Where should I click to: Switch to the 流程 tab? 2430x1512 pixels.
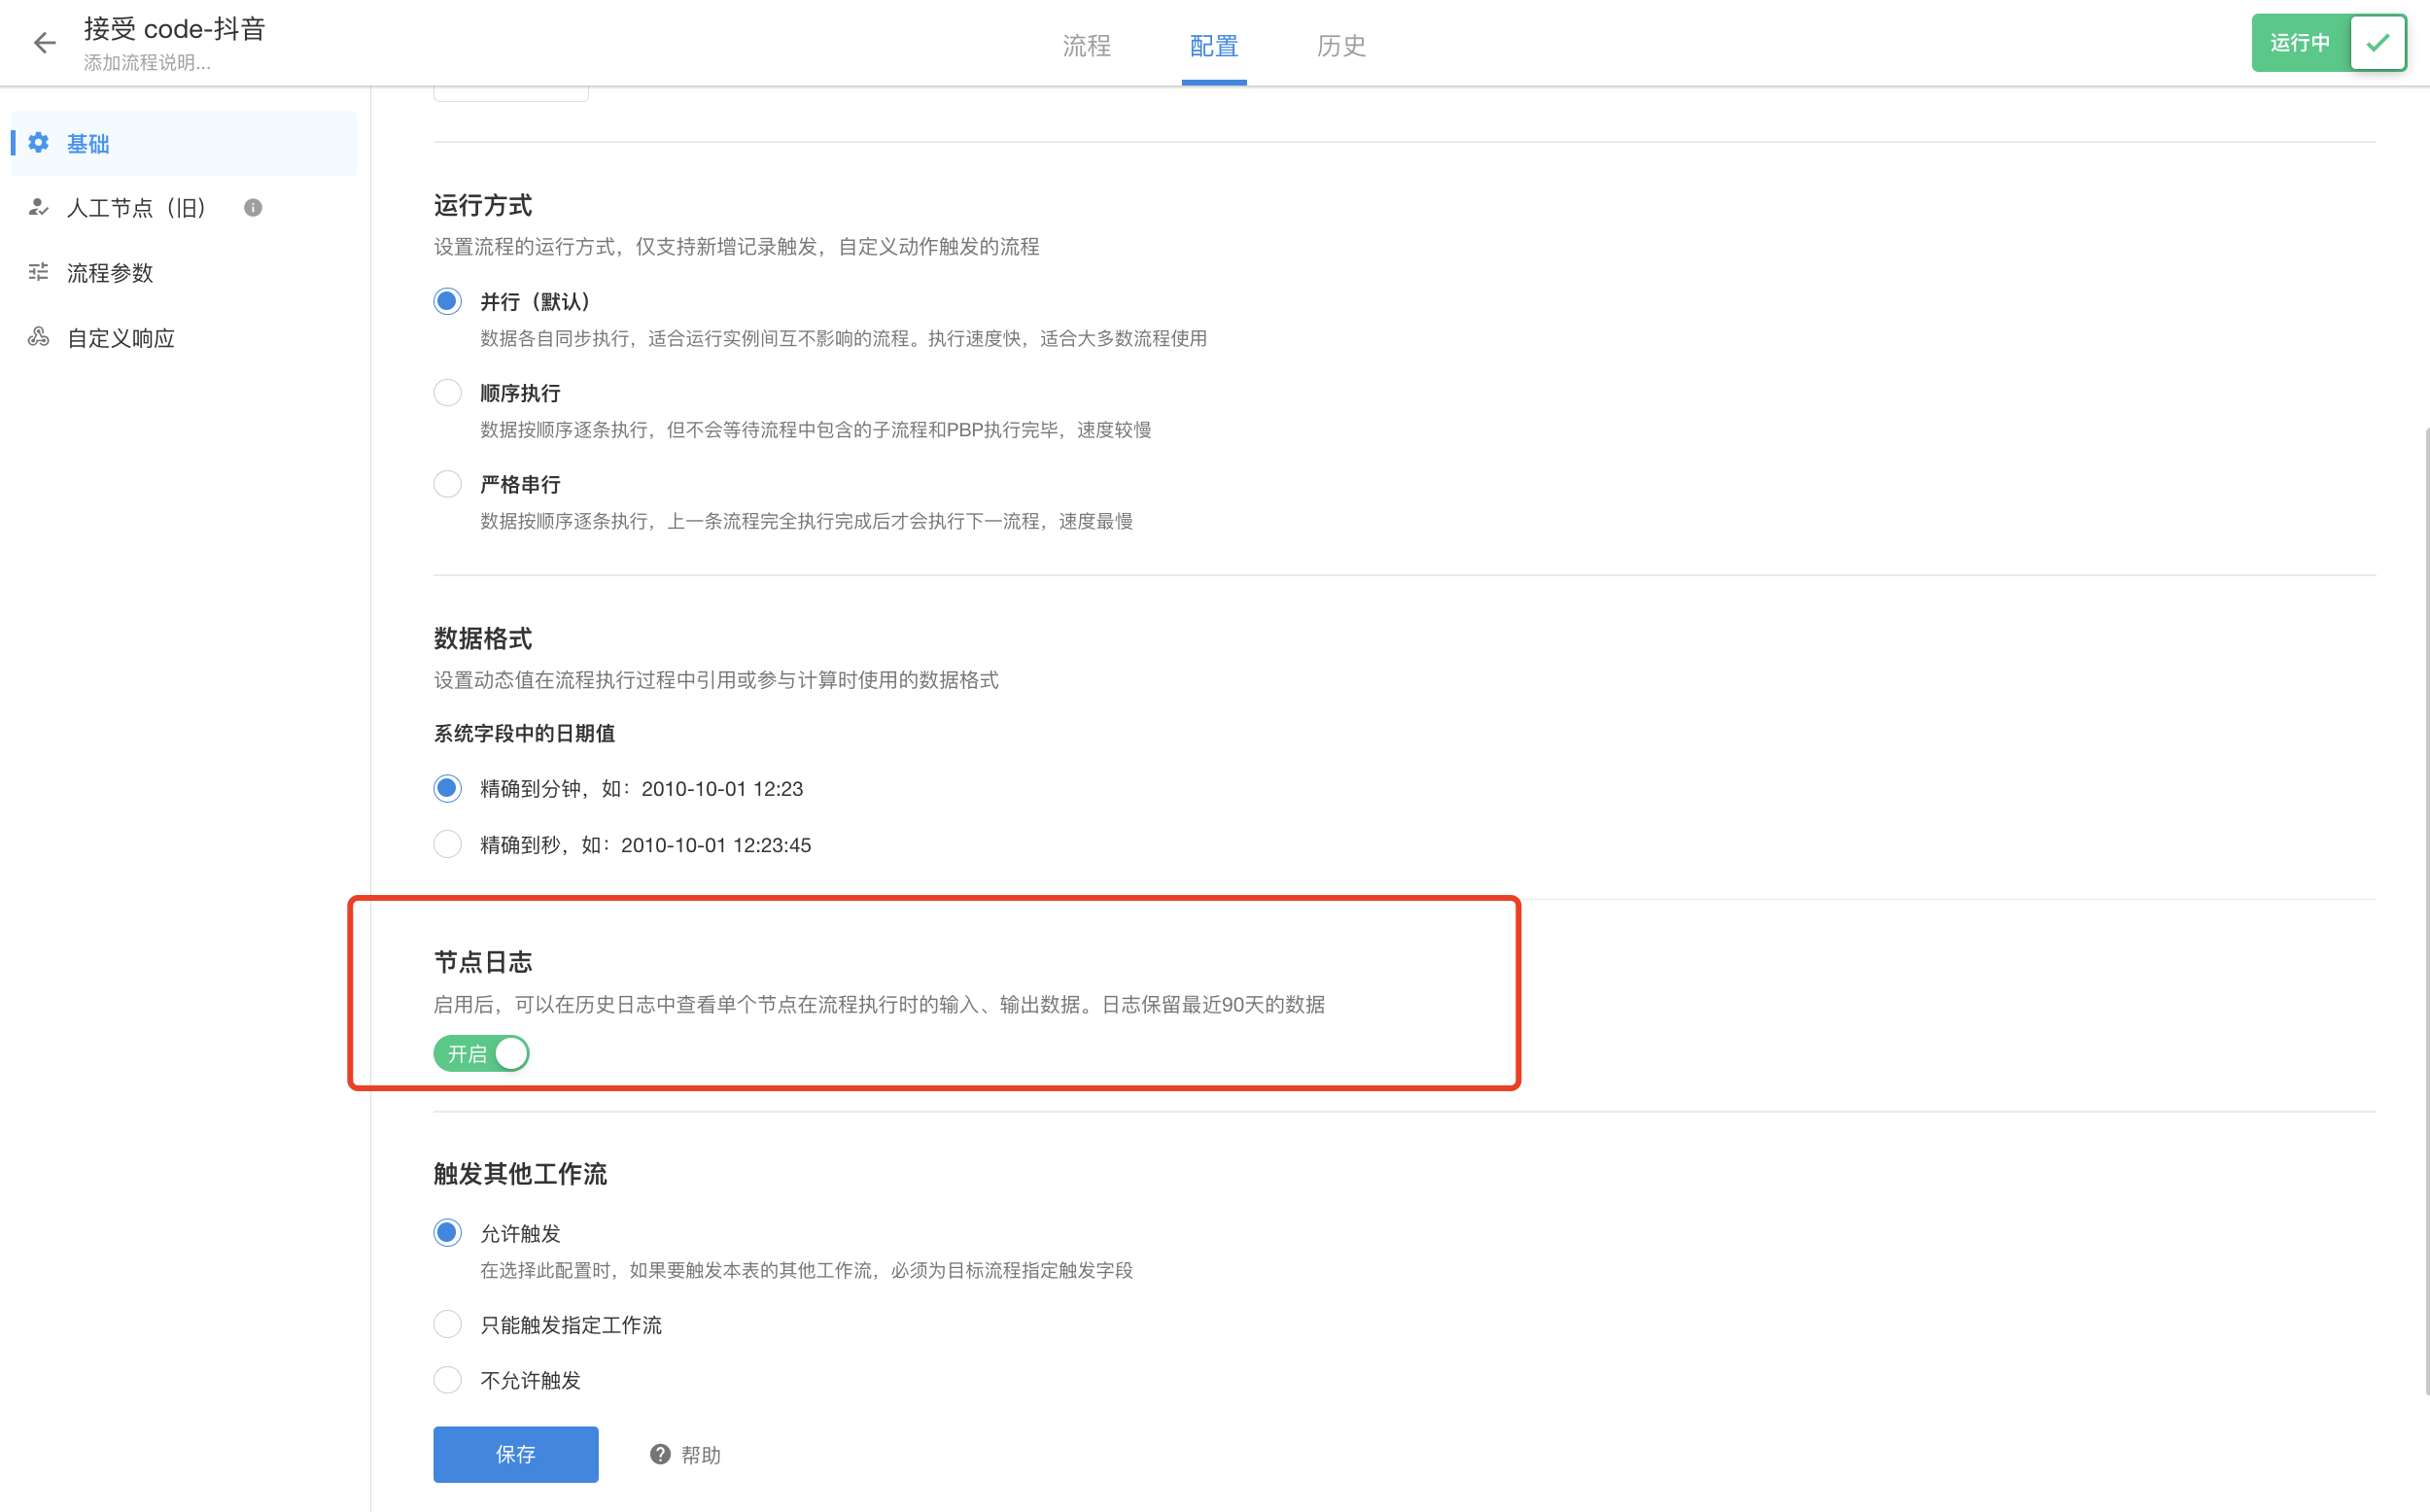click(1086, 46)
